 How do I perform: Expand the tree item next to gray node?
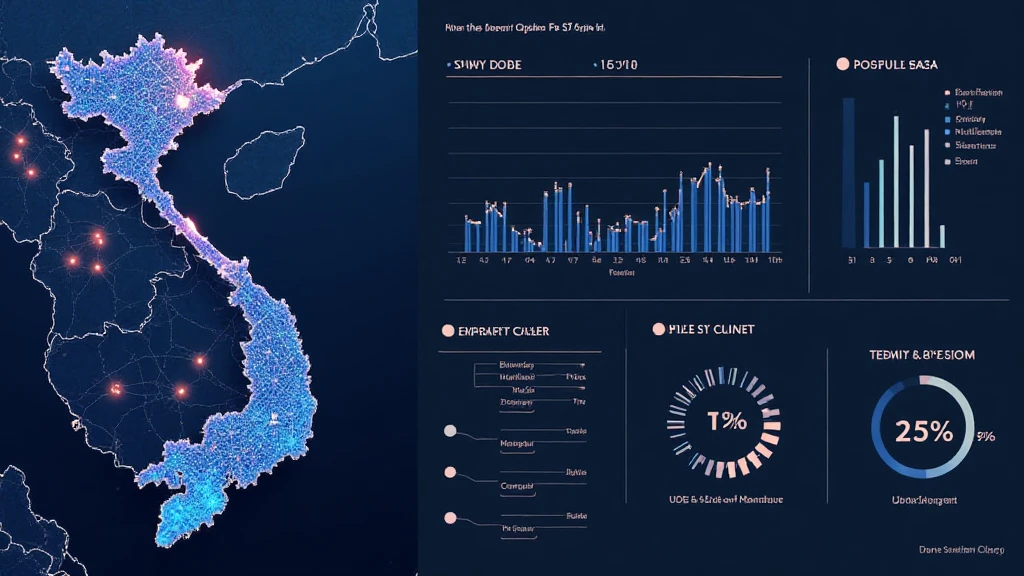click(x=514, y=441)
